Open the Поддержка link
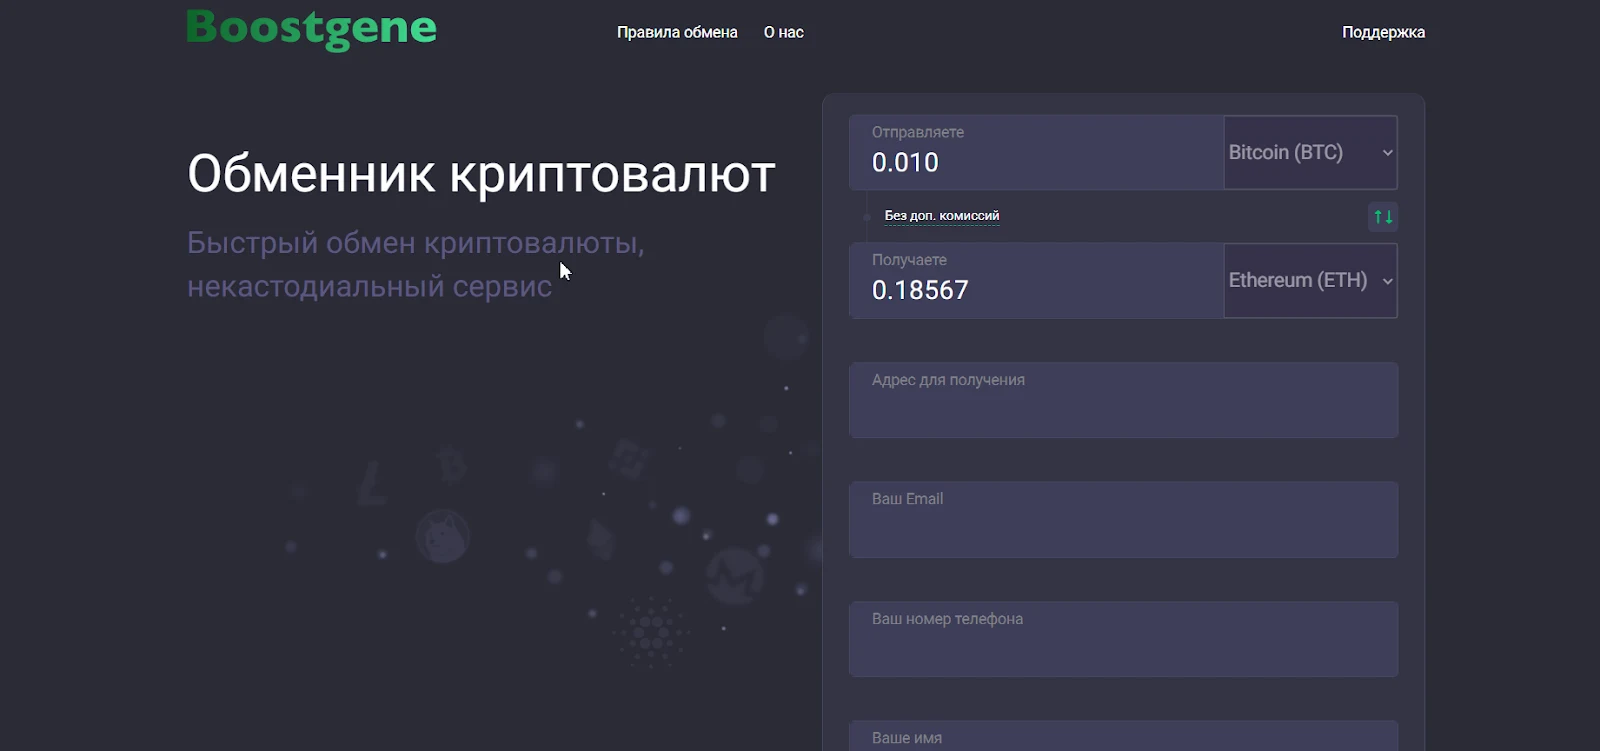Viewport: 1600px width, 751px height. point(1383,32)
